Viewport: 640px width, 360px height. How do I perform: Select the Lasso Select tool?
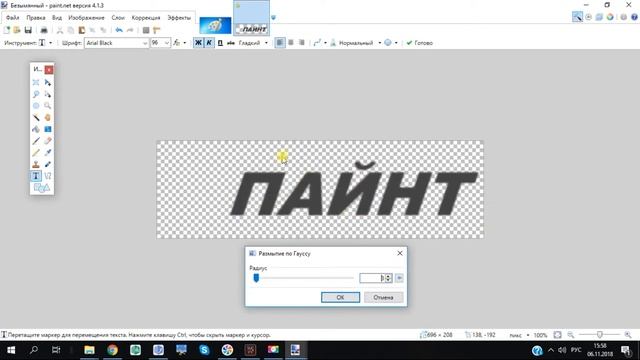tap(36, 94)
